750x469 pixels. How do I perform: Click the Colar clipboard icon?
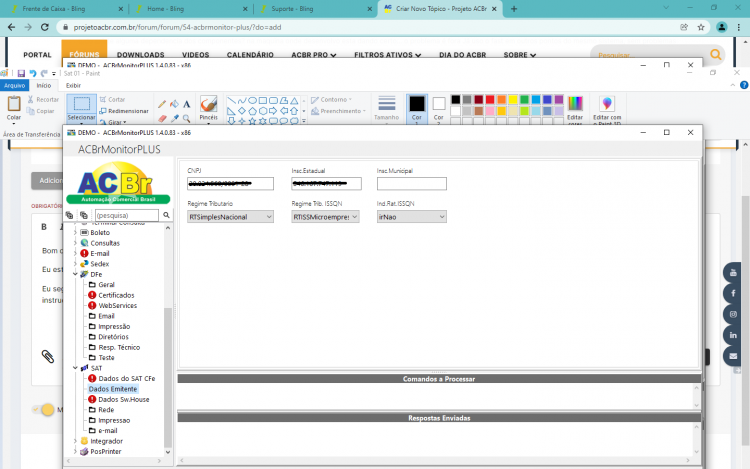point(14,104)
